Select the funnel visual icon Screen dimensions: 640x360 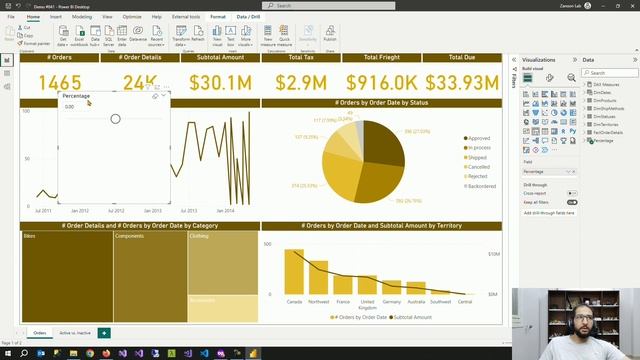click(536, 113)
